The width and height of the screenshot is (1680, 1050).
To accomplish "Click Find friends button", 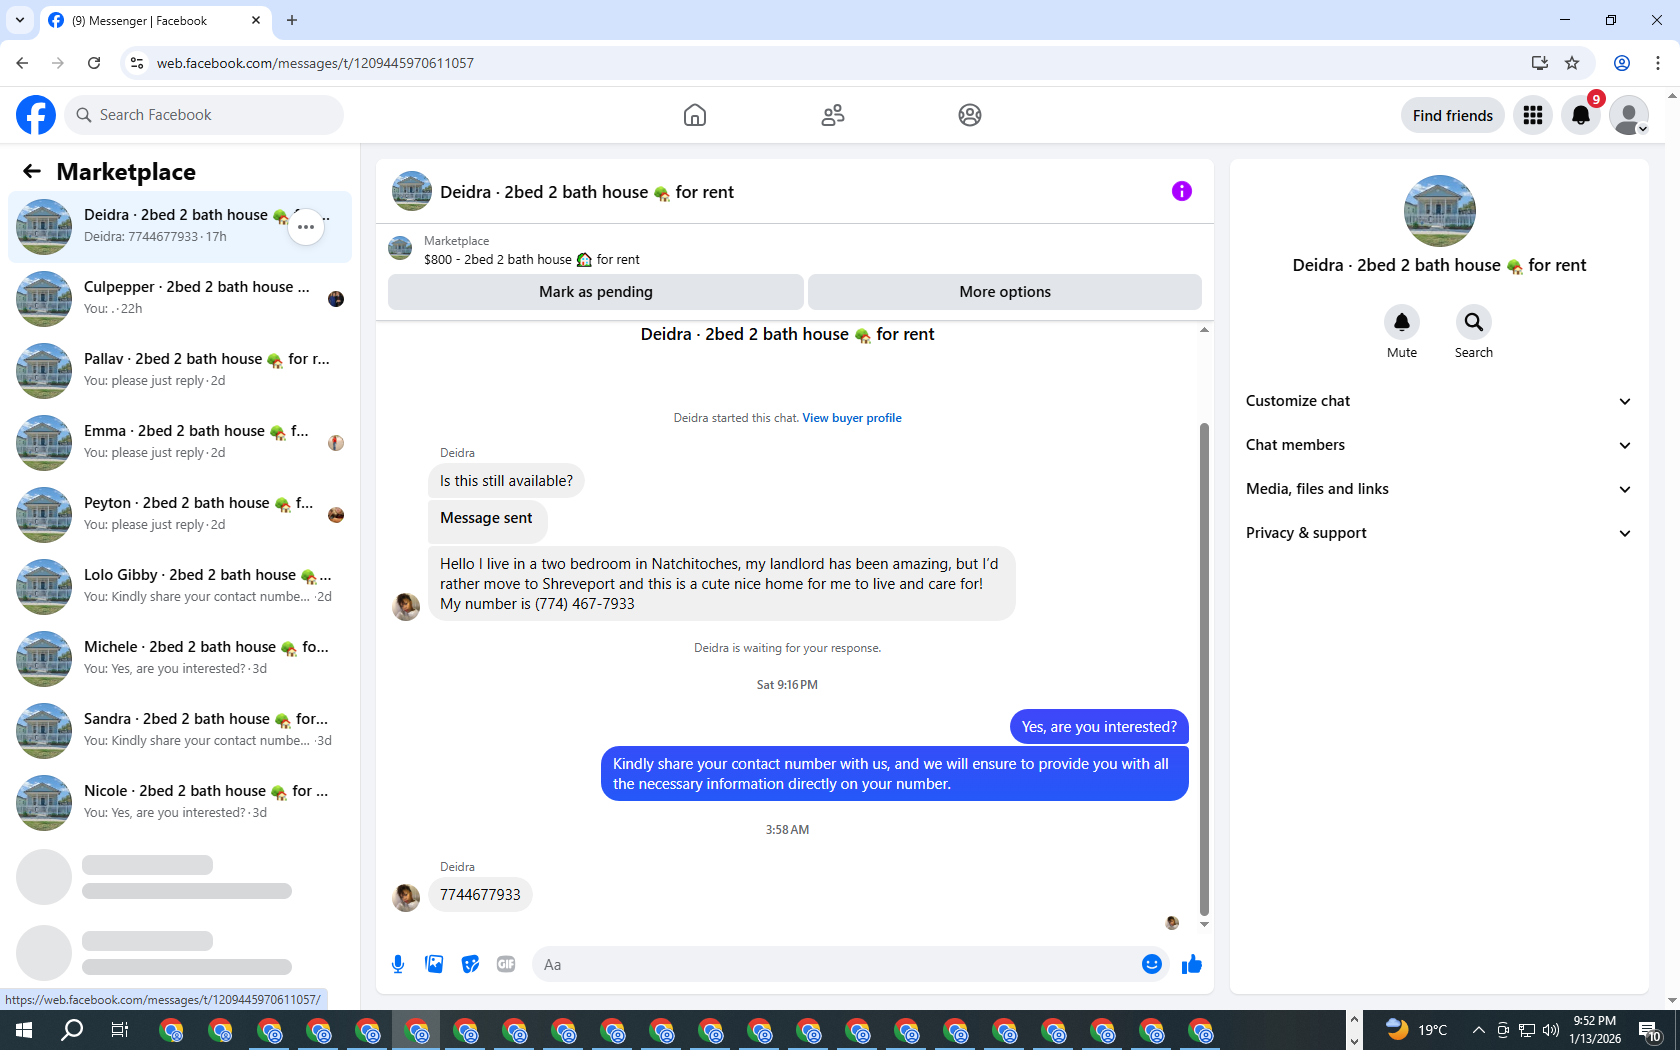I will pyautogui.click(x=1452, y=115).
